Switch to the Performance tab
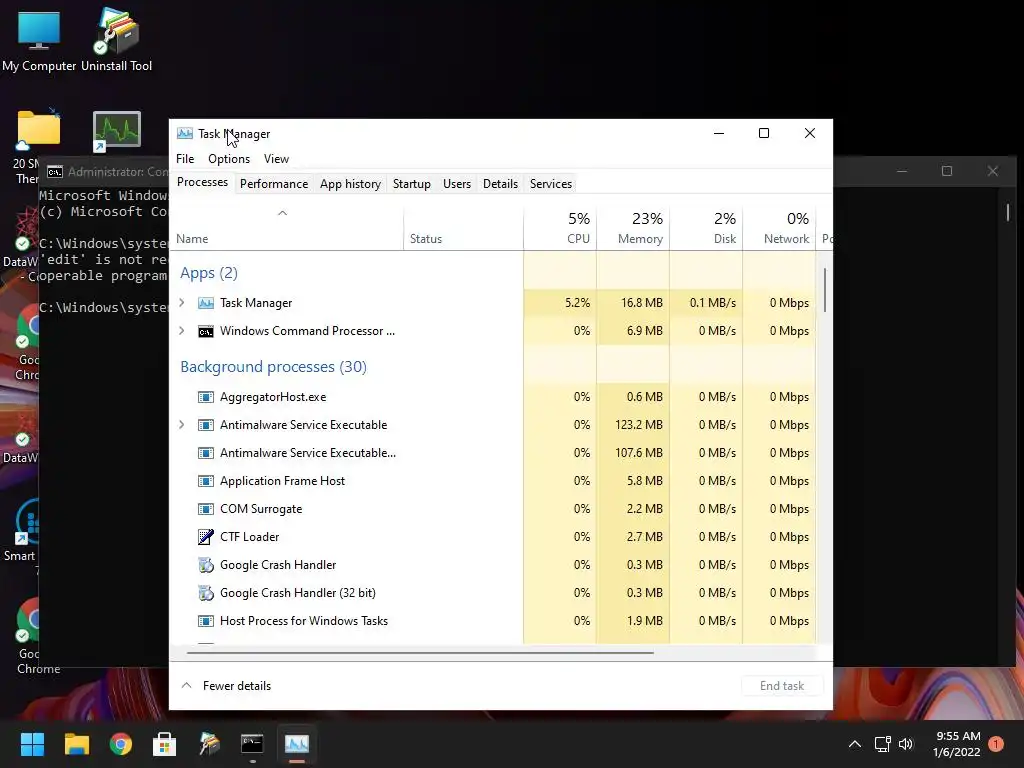This screenshot has height=768, width=1024. (x=274, y=184)
